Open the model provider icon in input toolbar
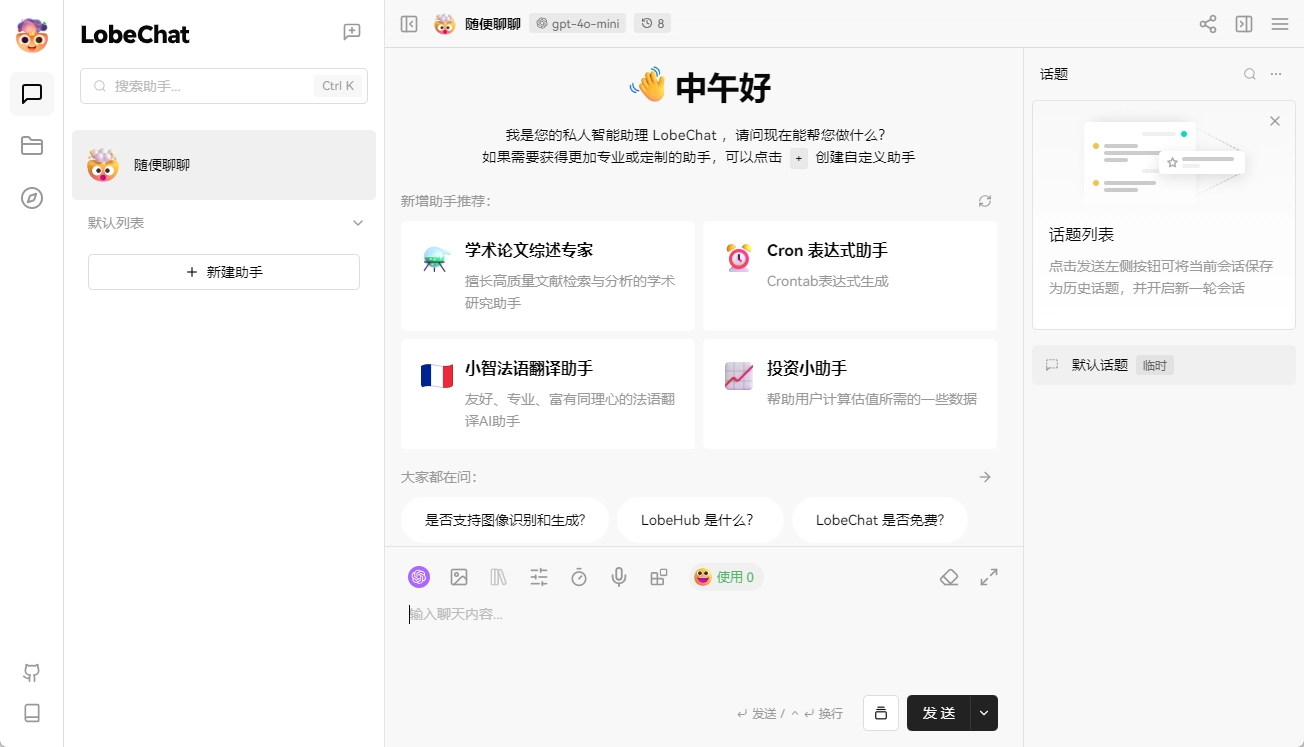The height and width of the screenshot is (747, 1304). coord(419,577)
